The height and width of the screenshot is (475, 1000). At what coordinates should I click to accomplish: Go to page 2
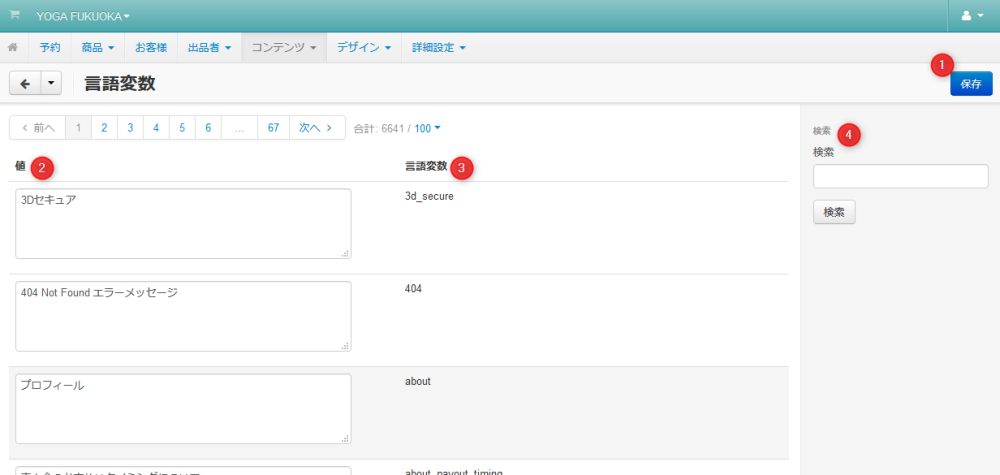(x=104, y=128)
